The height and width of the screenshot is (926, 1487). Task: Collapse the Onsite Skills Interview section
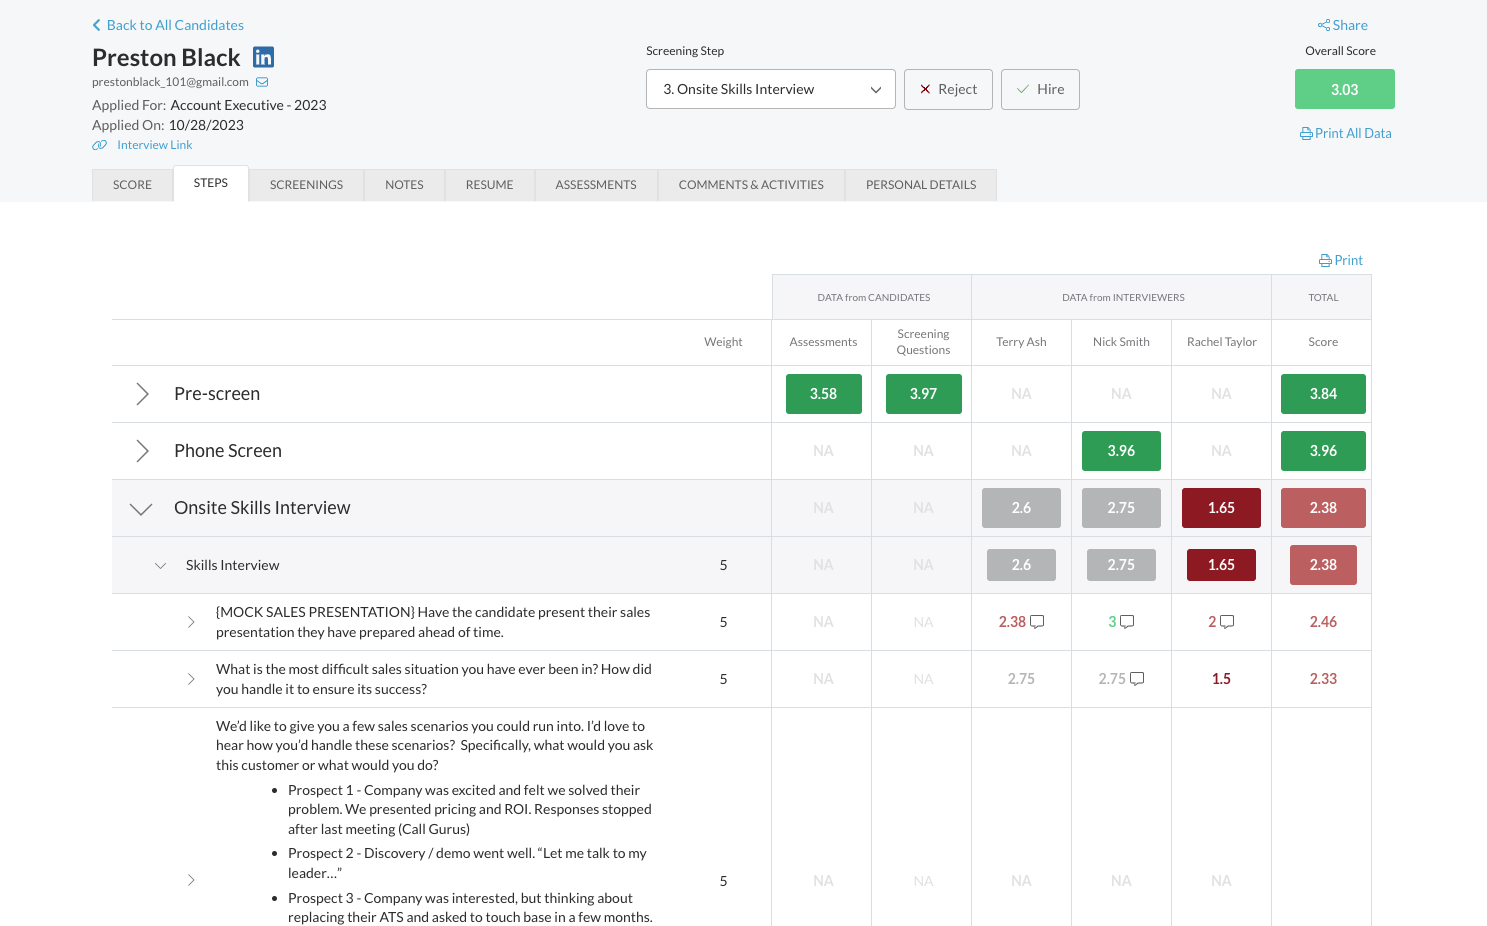coord(141,508)
